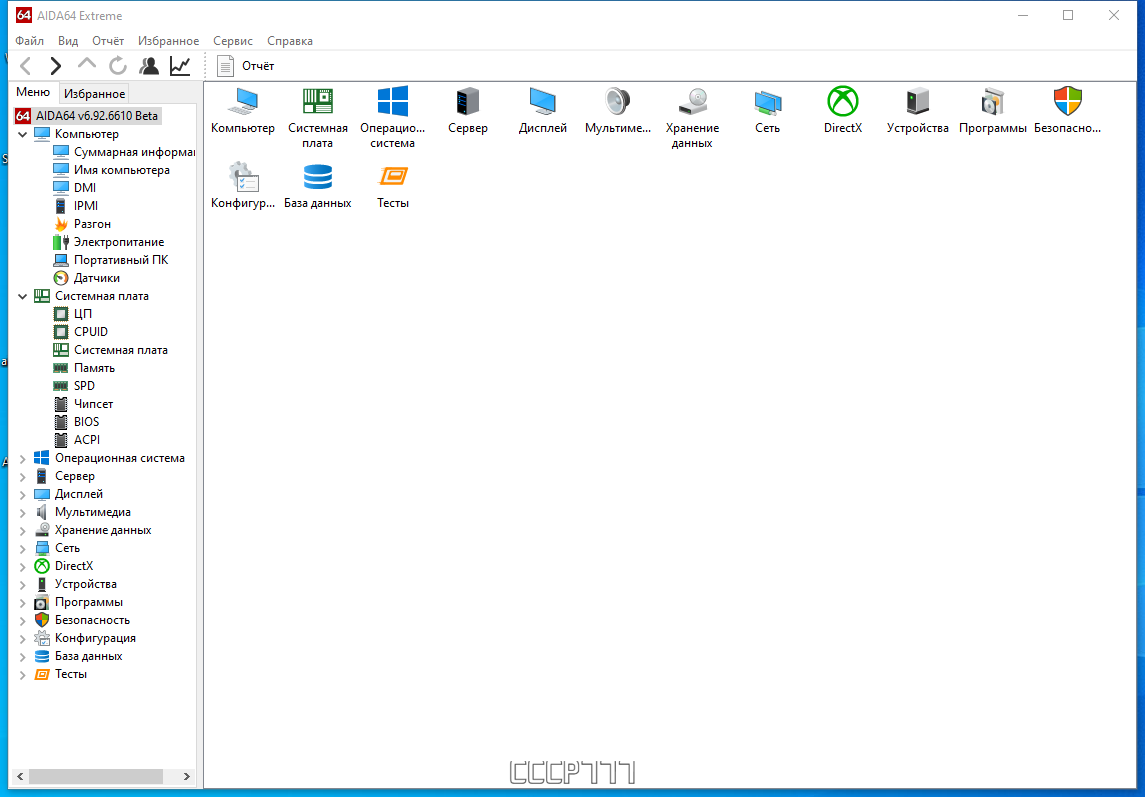This screenshot has height=797, width=1145.
Task: Open the Конфигурация icon in the right pane
Action: (243, 186)
